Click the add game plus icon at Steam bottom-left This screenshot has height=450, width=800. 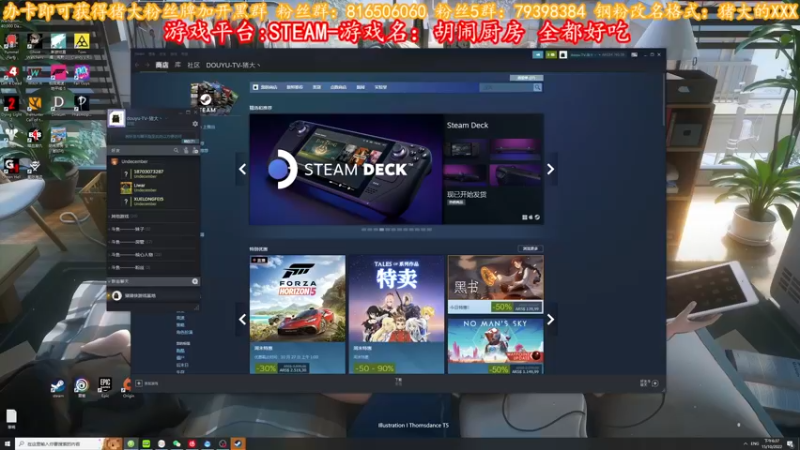pos(139,383)
